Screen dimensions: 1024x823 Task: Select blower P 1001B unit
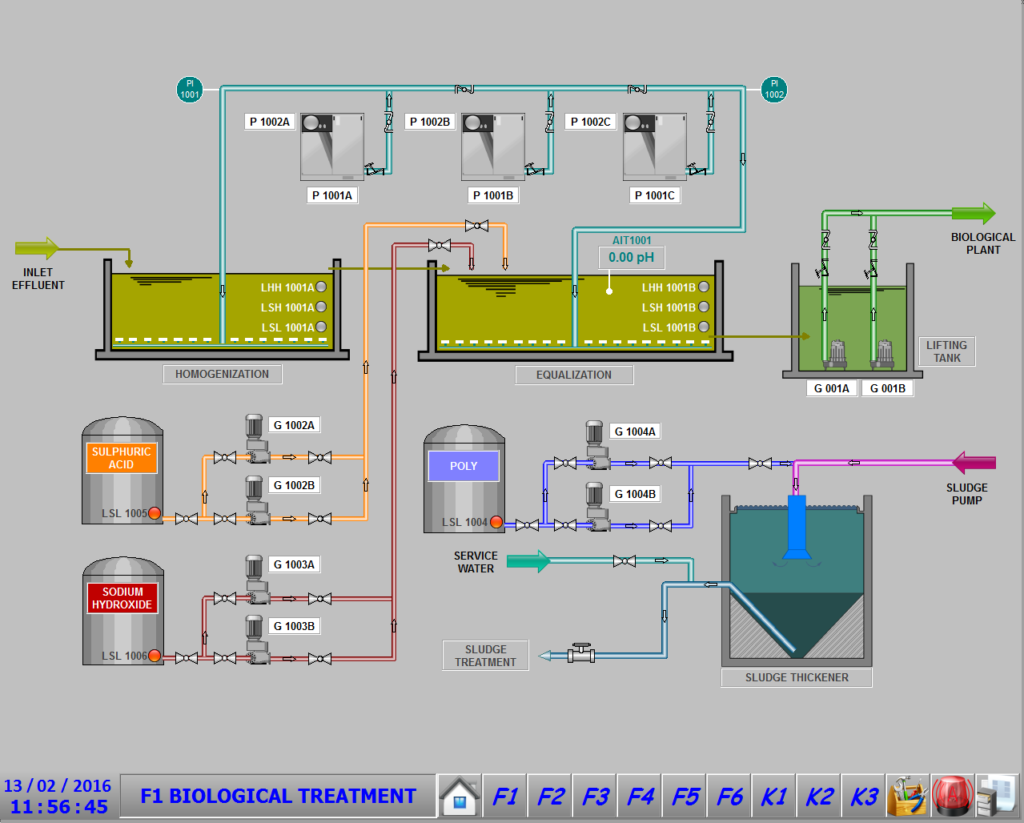click(493, 146)
